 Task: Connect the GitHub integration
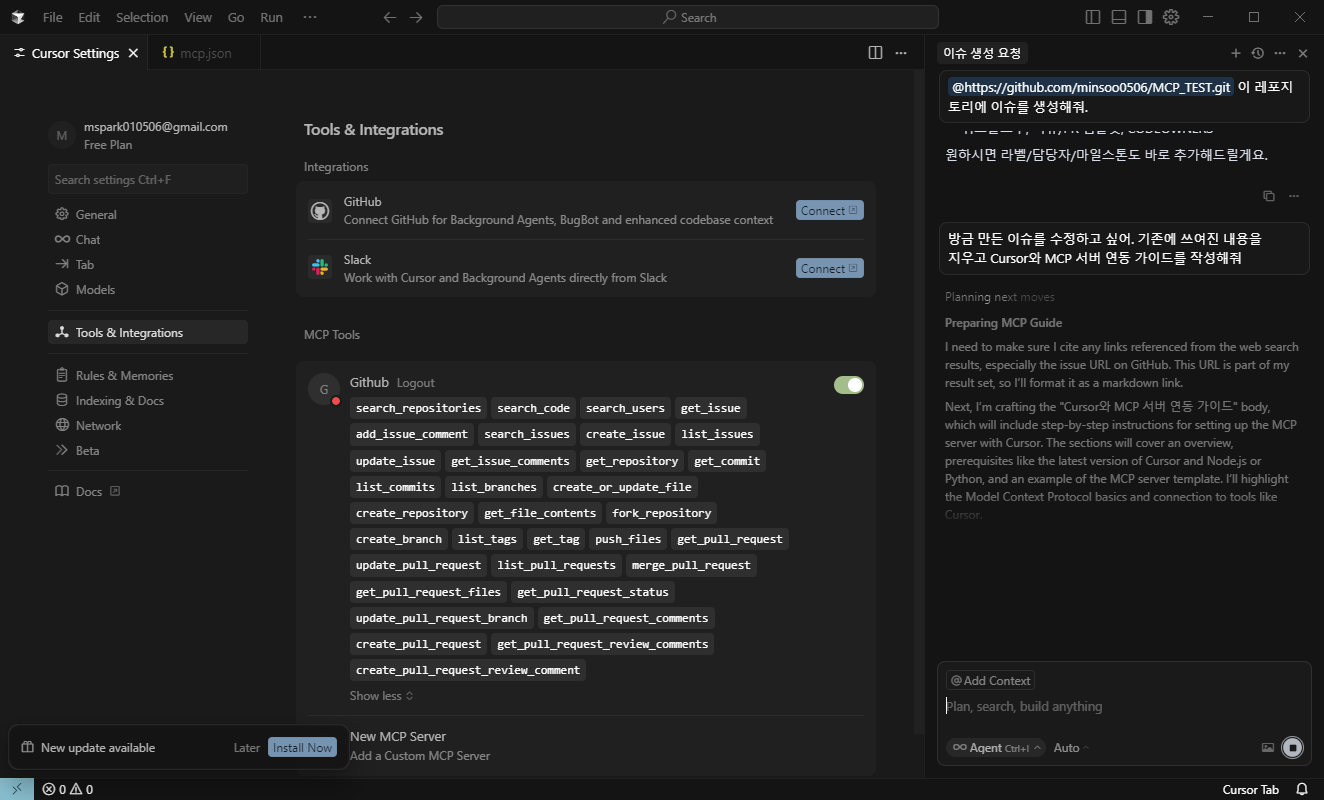[830, 210]
